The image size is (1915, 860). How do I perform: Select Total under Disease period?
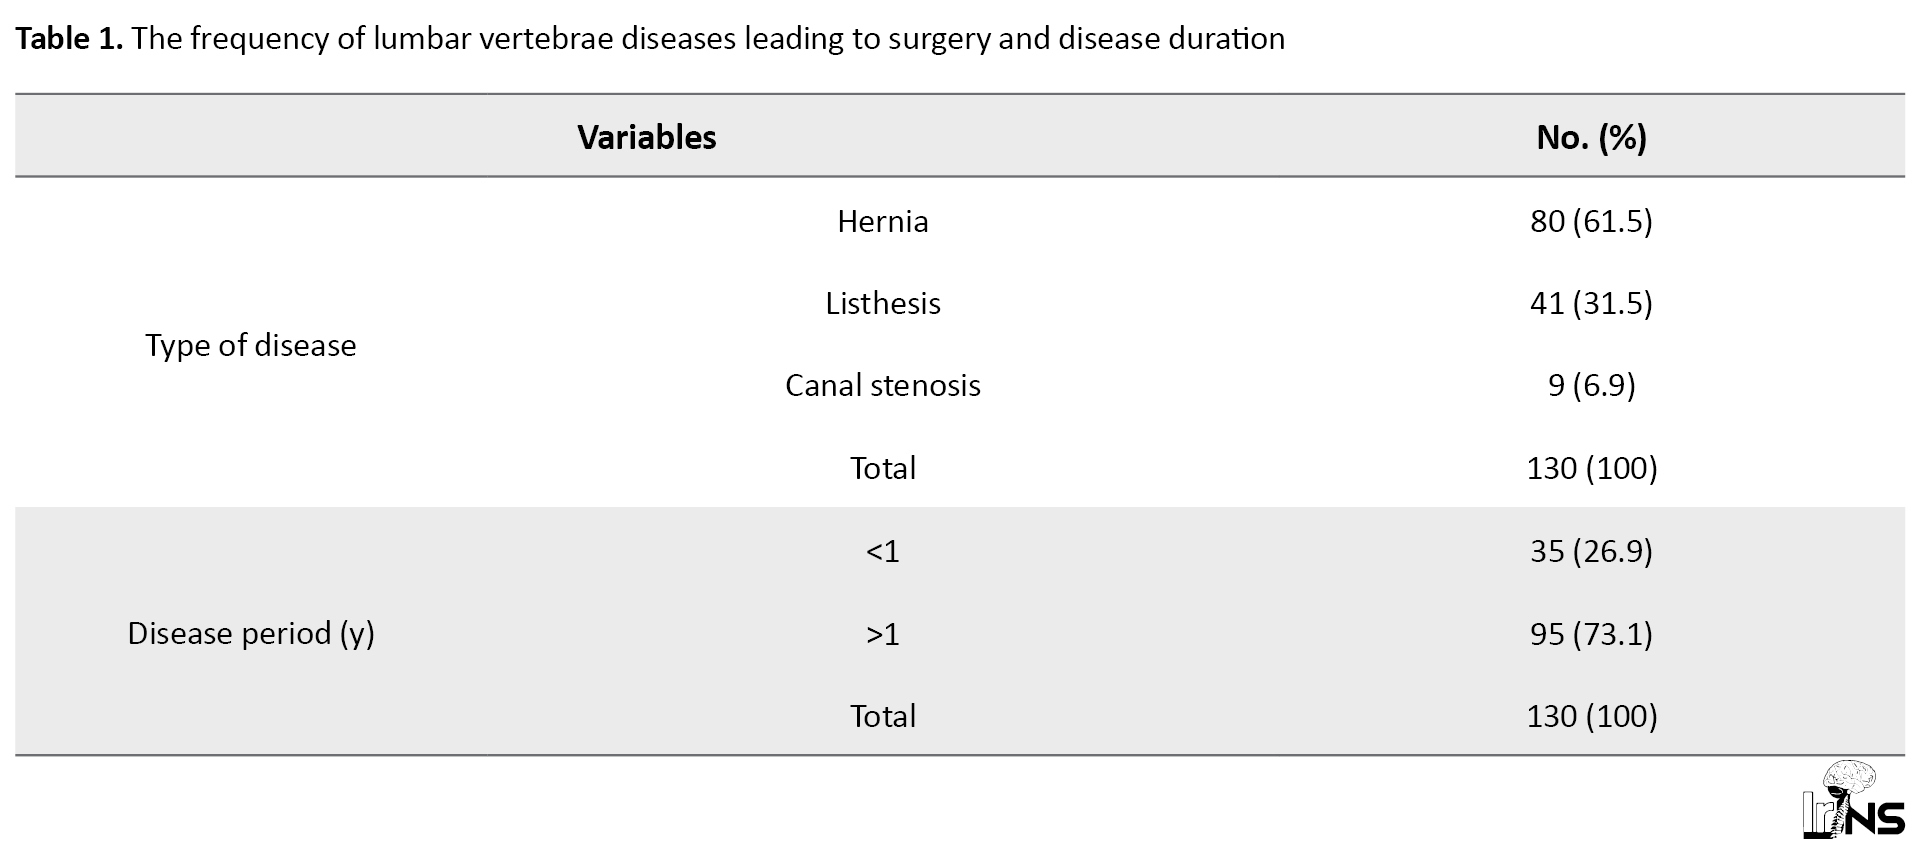[x=883, y=716]
